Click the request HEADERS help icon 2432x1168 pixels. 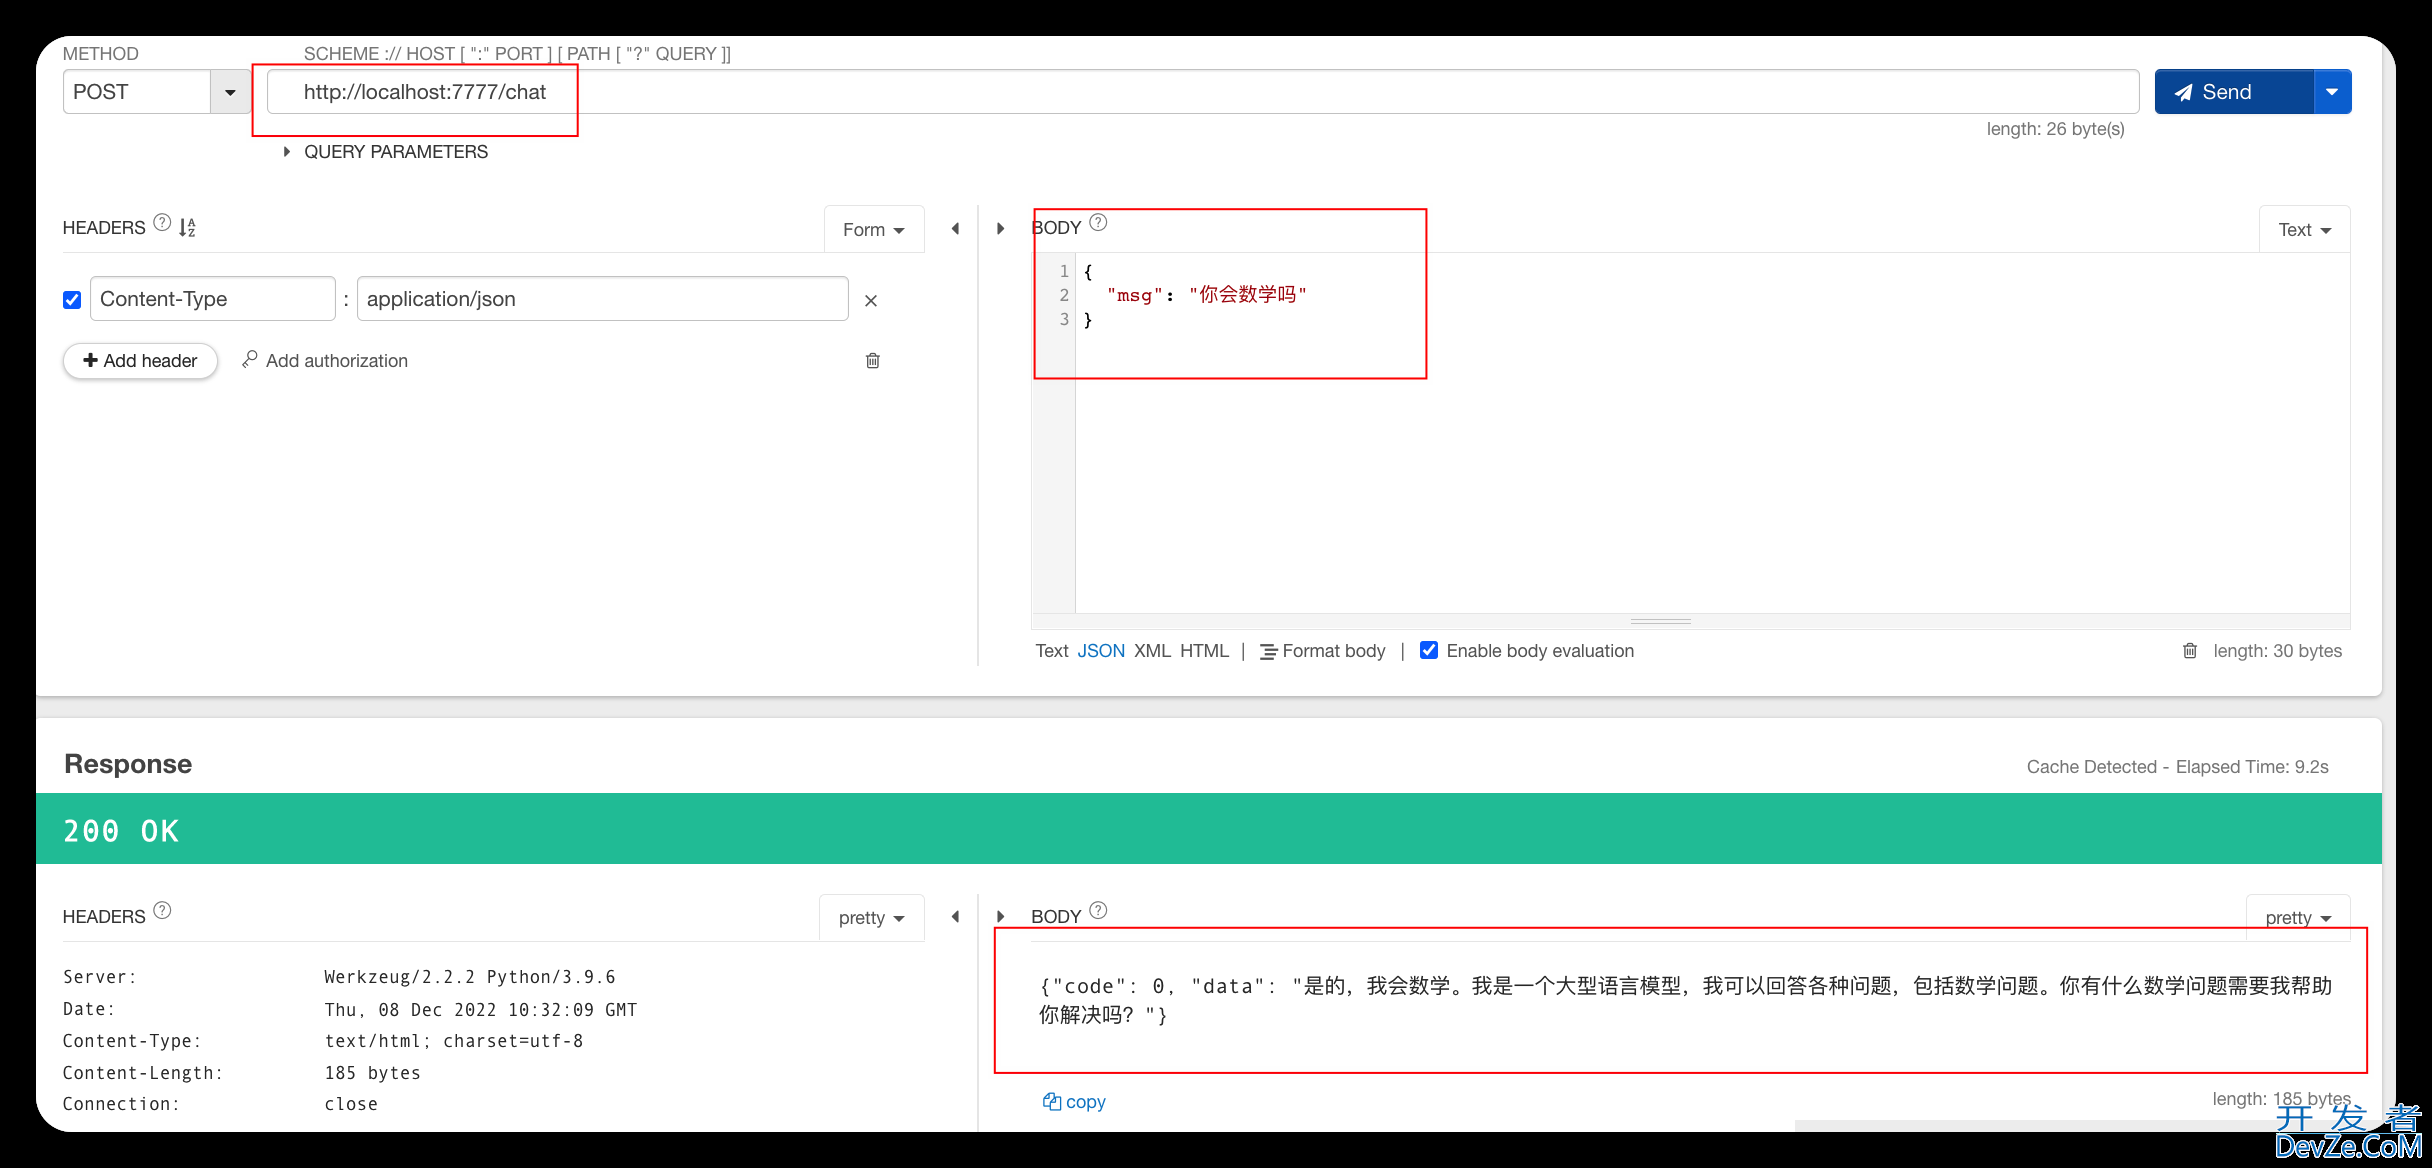(x=162, y=223)
